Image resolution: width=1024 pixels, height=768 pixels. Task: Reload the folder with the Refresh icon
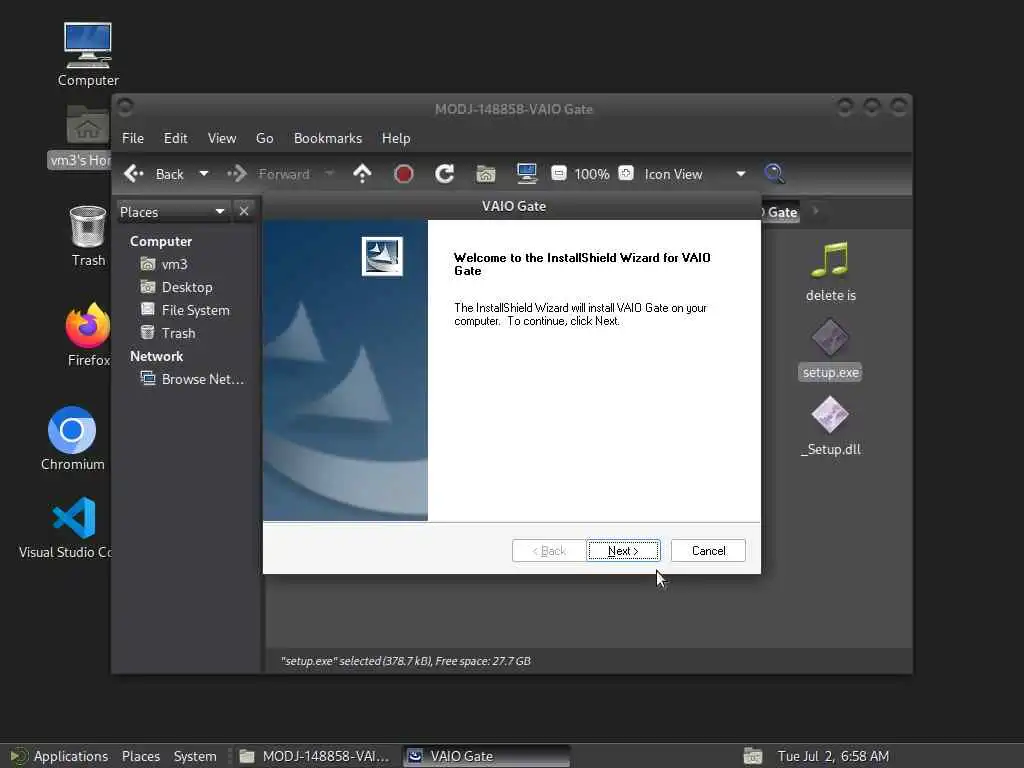point(445,174)
